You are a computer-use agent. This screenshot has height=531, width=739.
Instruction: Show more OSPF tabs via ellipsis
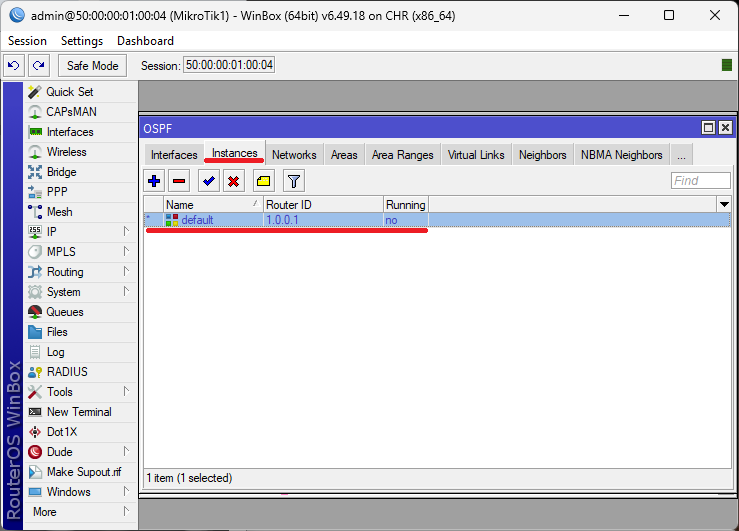[681, 155]
